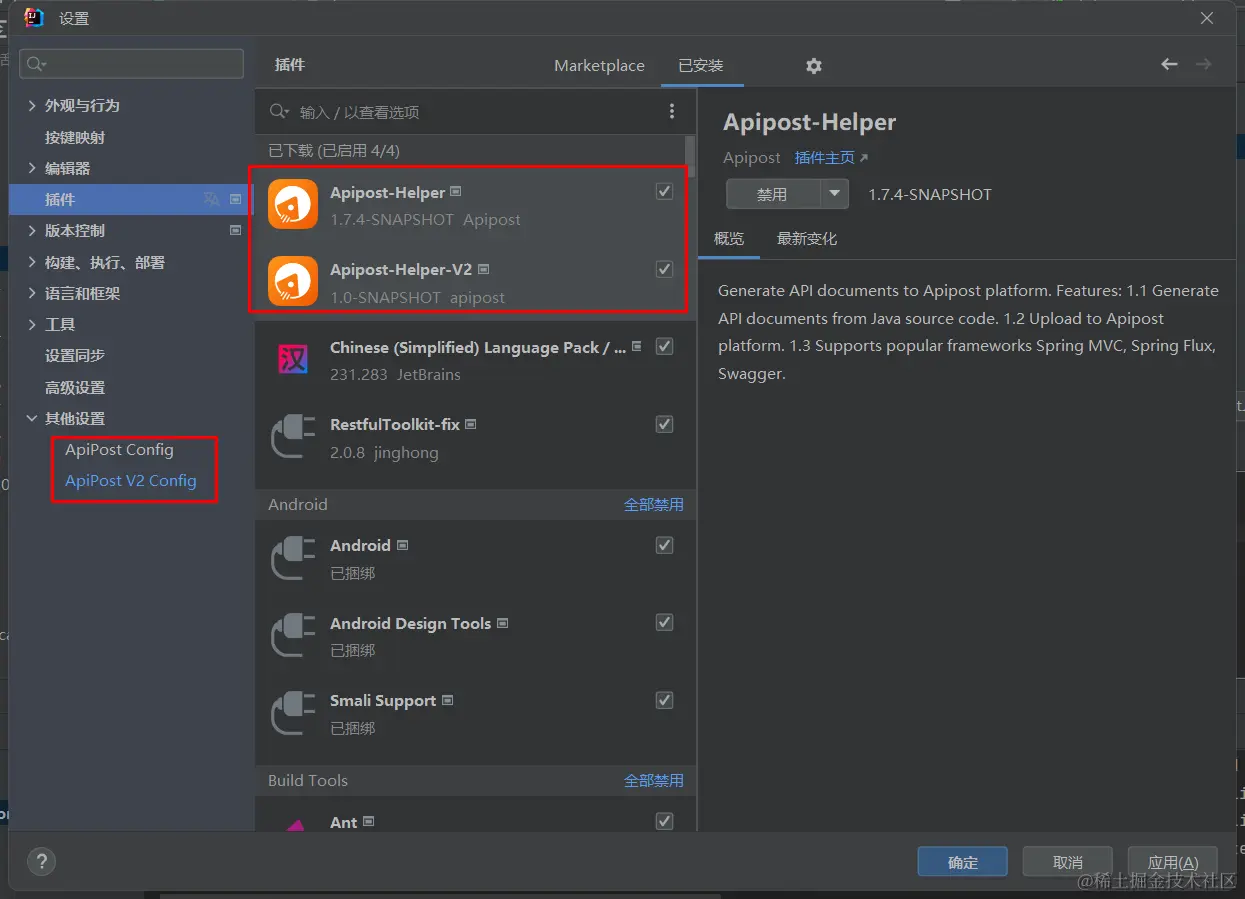Toggle the Chinese Language Pack checkbox
Image resolution: width=1245 pixels, height=899 pixels.
[664, 346]
